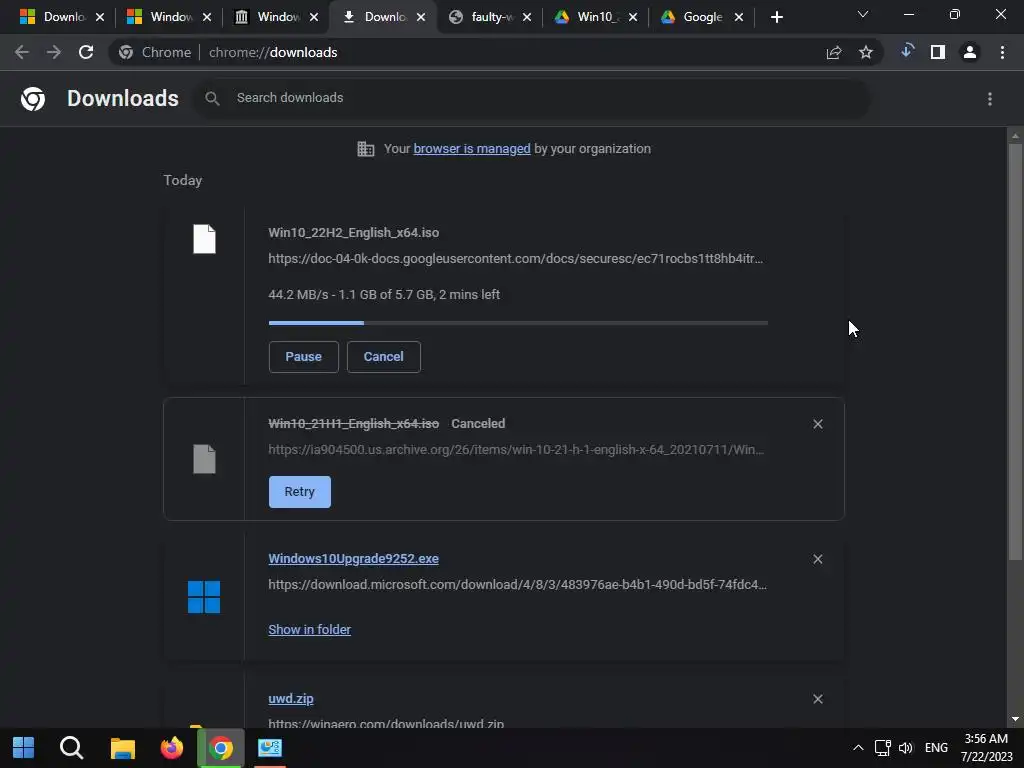Click Chrome icon in taskbar

point(221,748)
